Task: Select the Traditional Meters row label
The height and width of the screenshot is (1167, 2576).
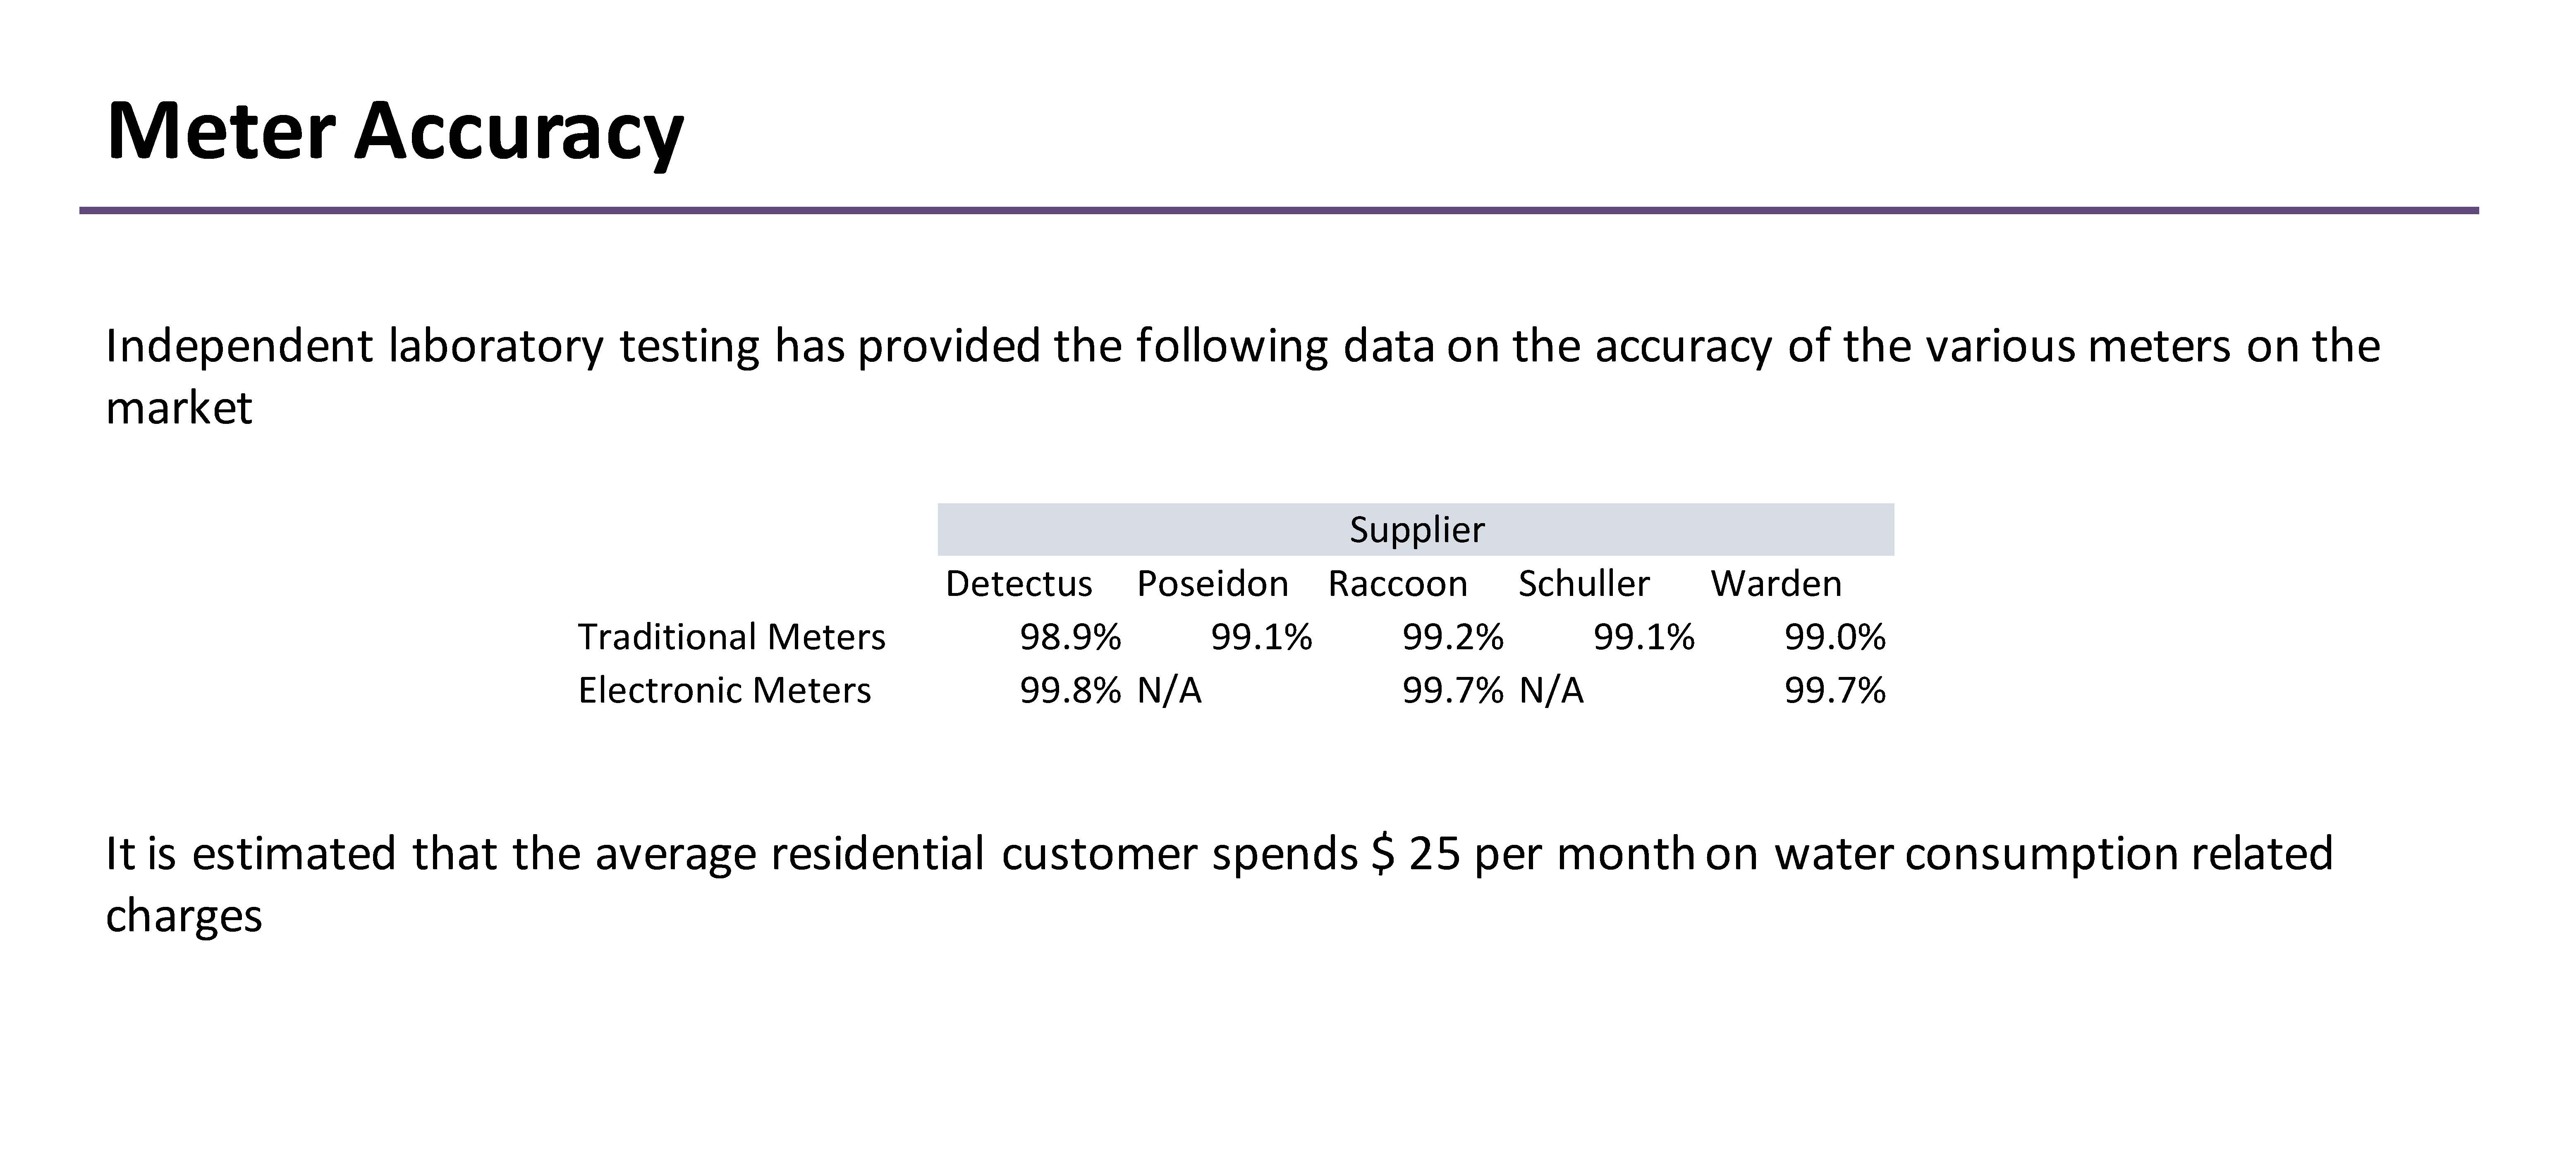Action: [x=731, y=637]
